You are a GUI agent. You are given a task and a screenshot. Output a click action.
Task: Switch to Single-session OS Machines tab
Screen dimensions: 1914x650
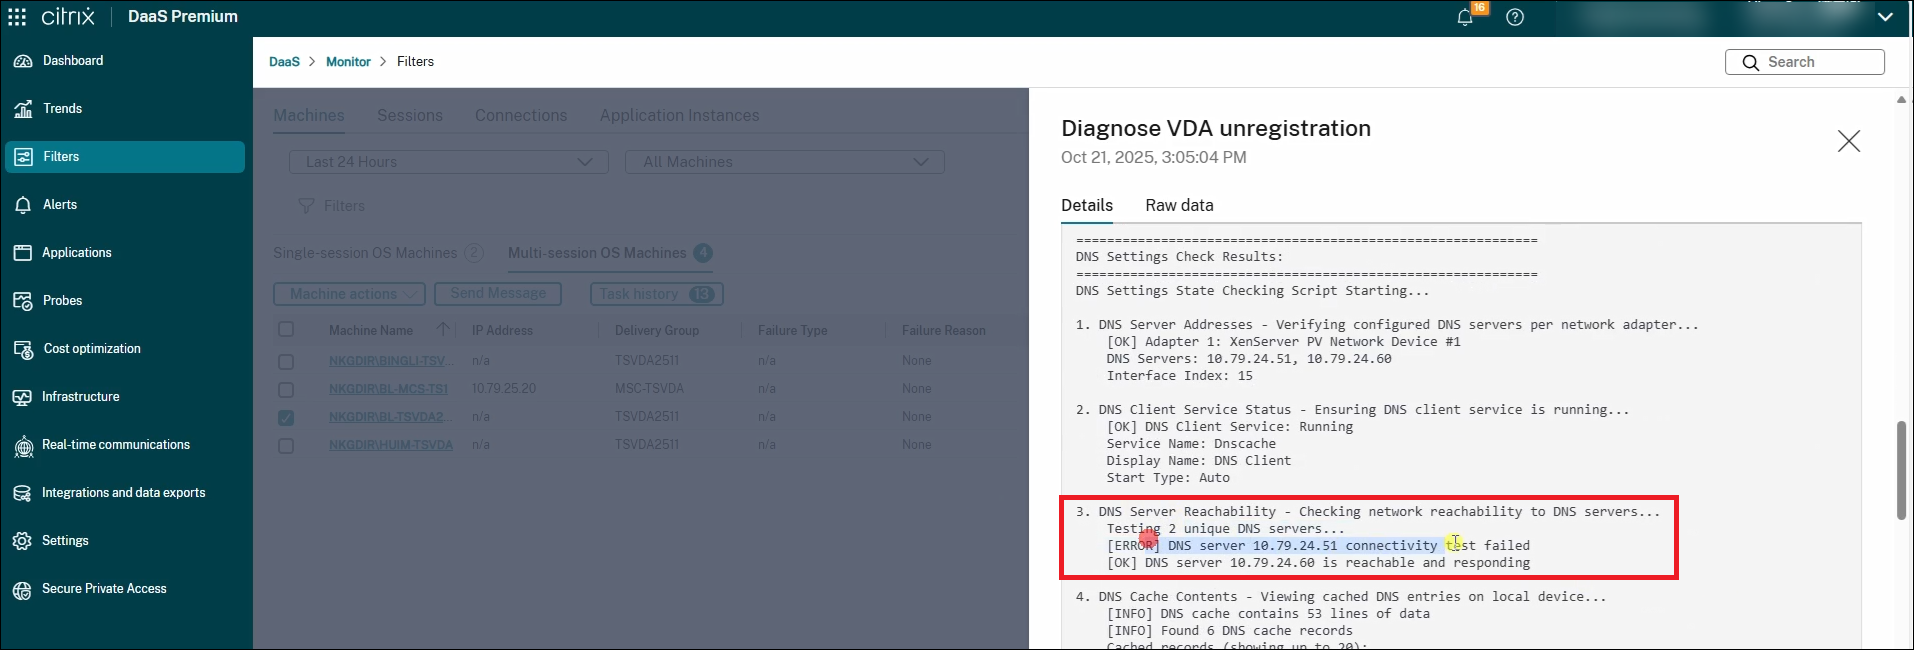378,253
